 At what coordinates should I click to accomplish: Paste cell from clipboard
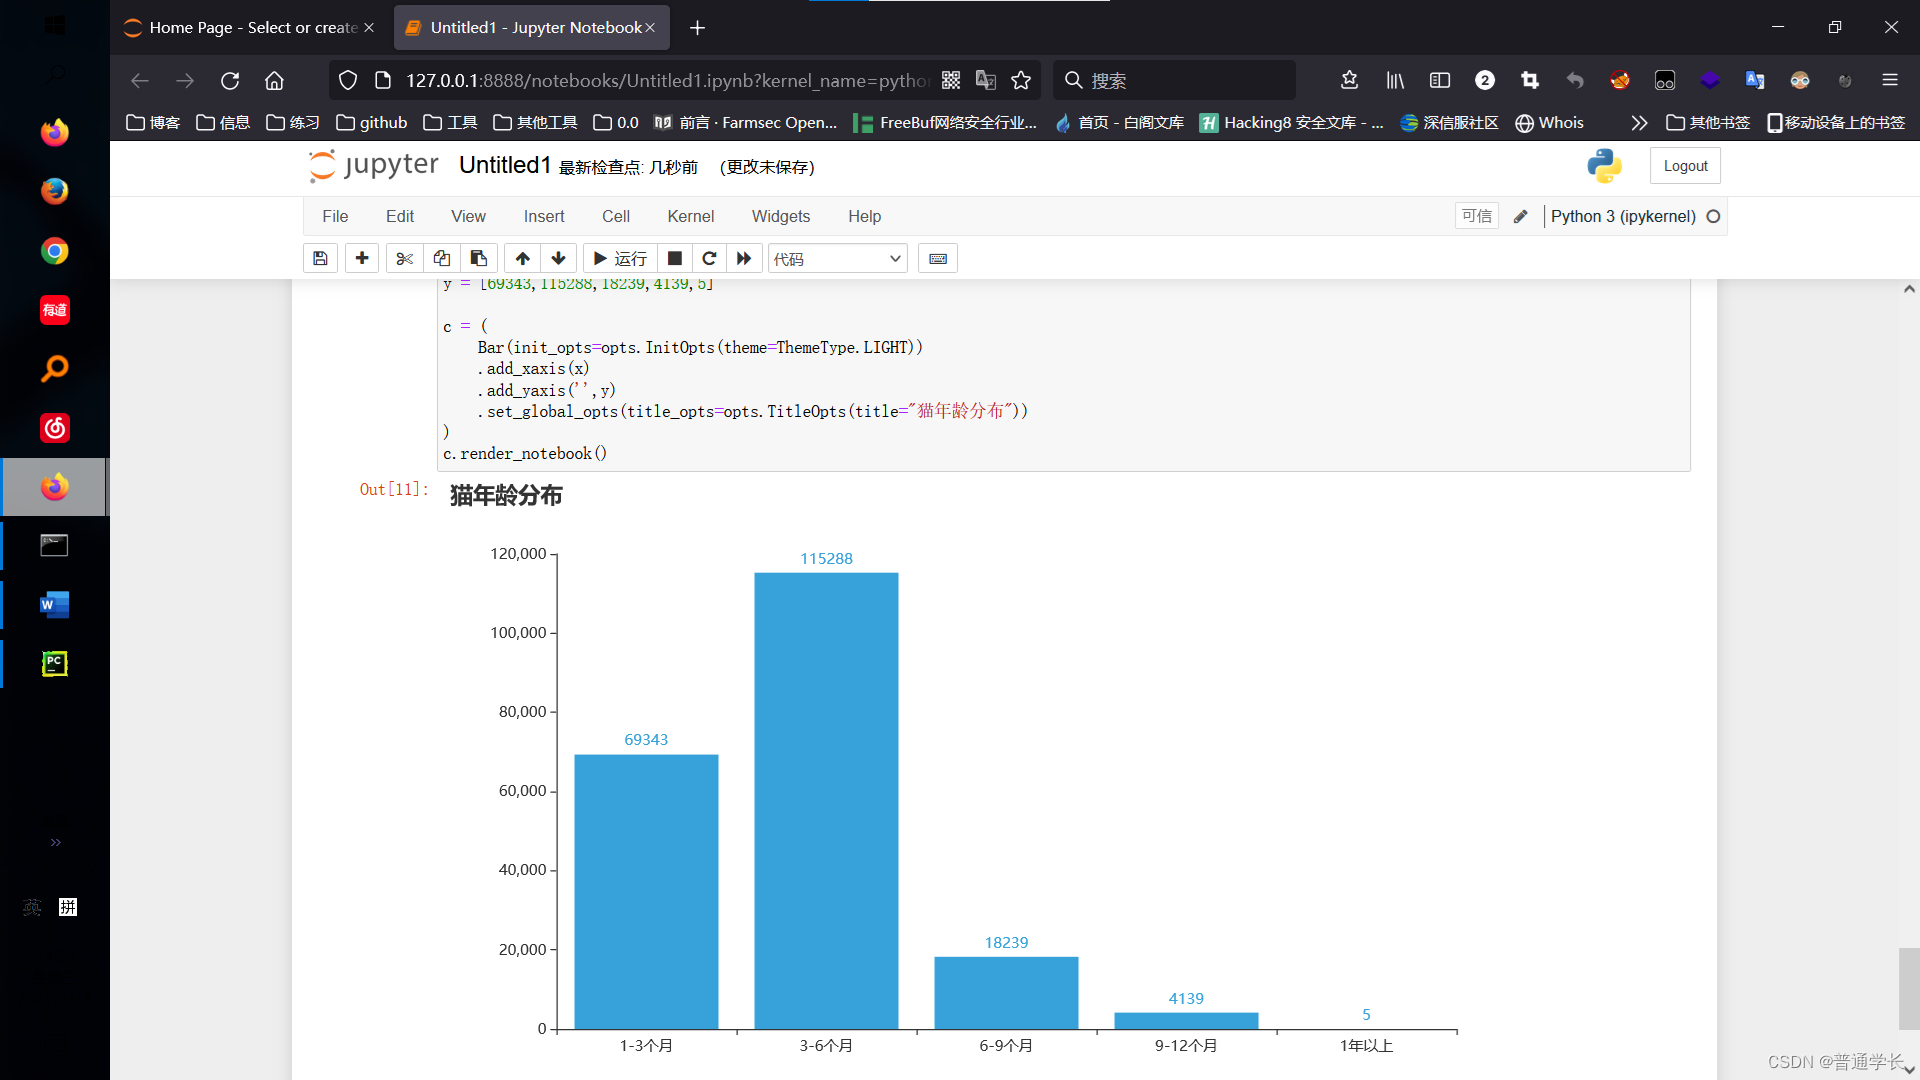coord(479,258)
